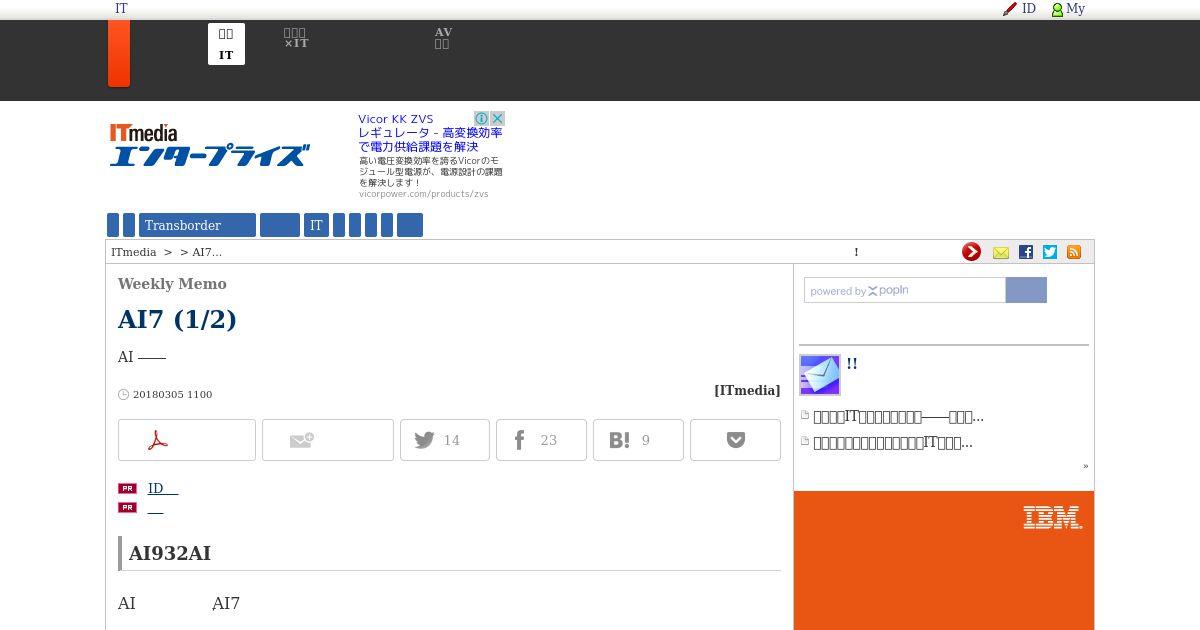This screenshot has height=630, width=1200.
Task: Click the yellow mail icon in breadcrumb bar
Action: [1001, 252]
